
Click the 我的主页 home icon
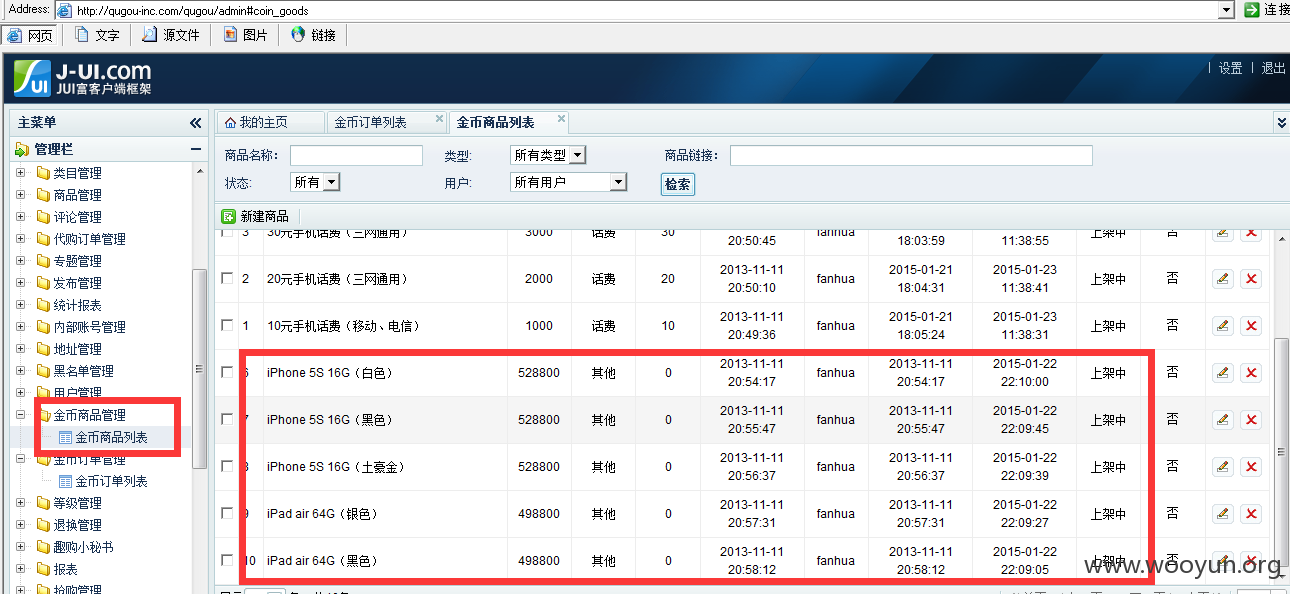(230, 122)
